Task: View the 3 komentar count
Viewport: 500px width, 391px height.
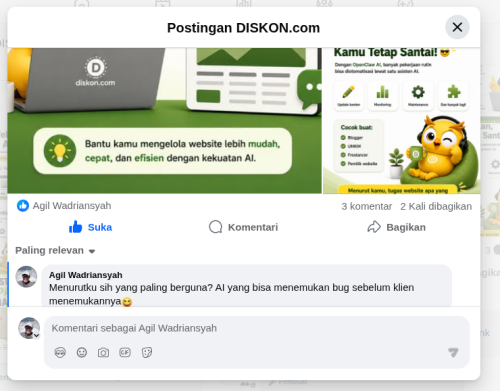Action: coord(366,207)
